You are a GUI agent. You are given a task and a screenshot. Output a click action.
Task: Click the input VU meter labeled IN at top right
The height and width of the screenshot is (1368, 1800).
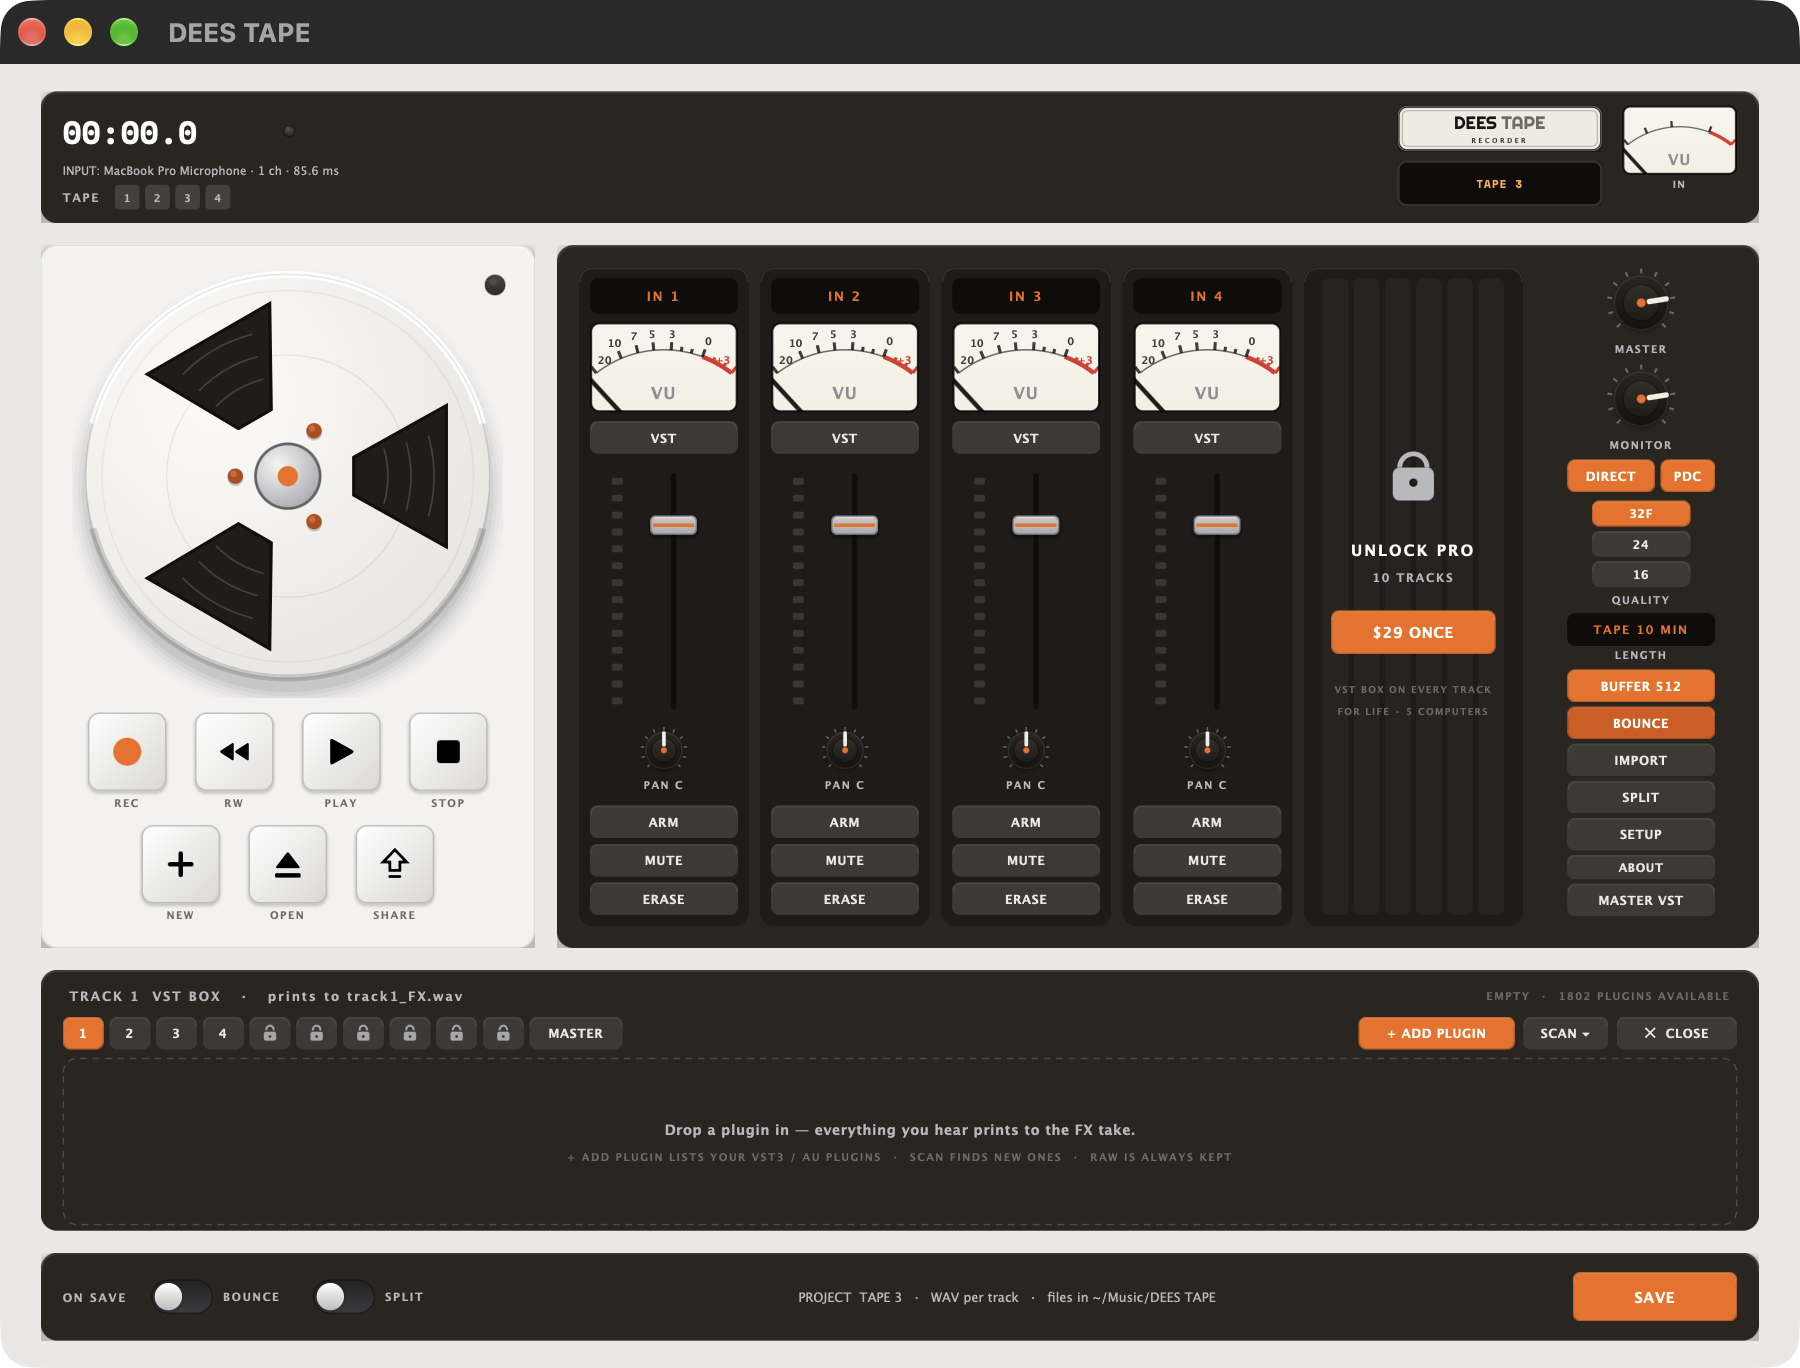pyautogui.click(x=1679, y=141)
